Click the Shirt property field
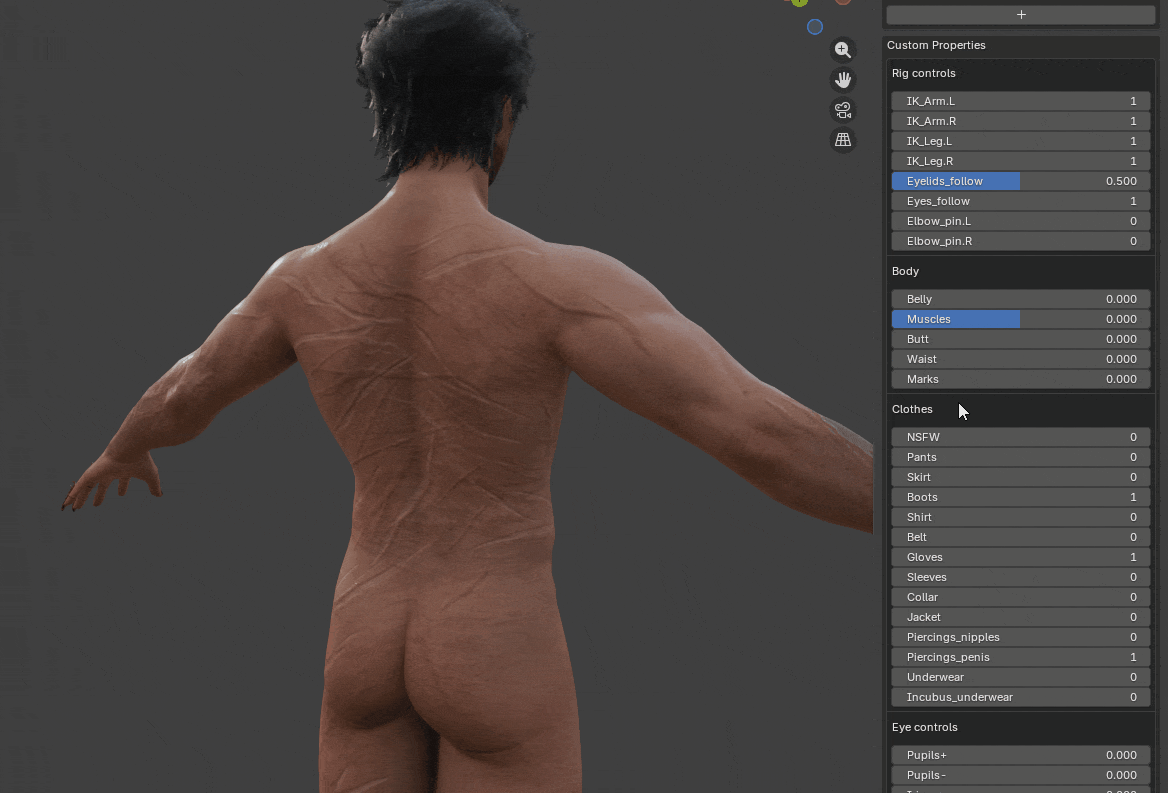Screen dimensions: 1168x793 [1021, 518]
